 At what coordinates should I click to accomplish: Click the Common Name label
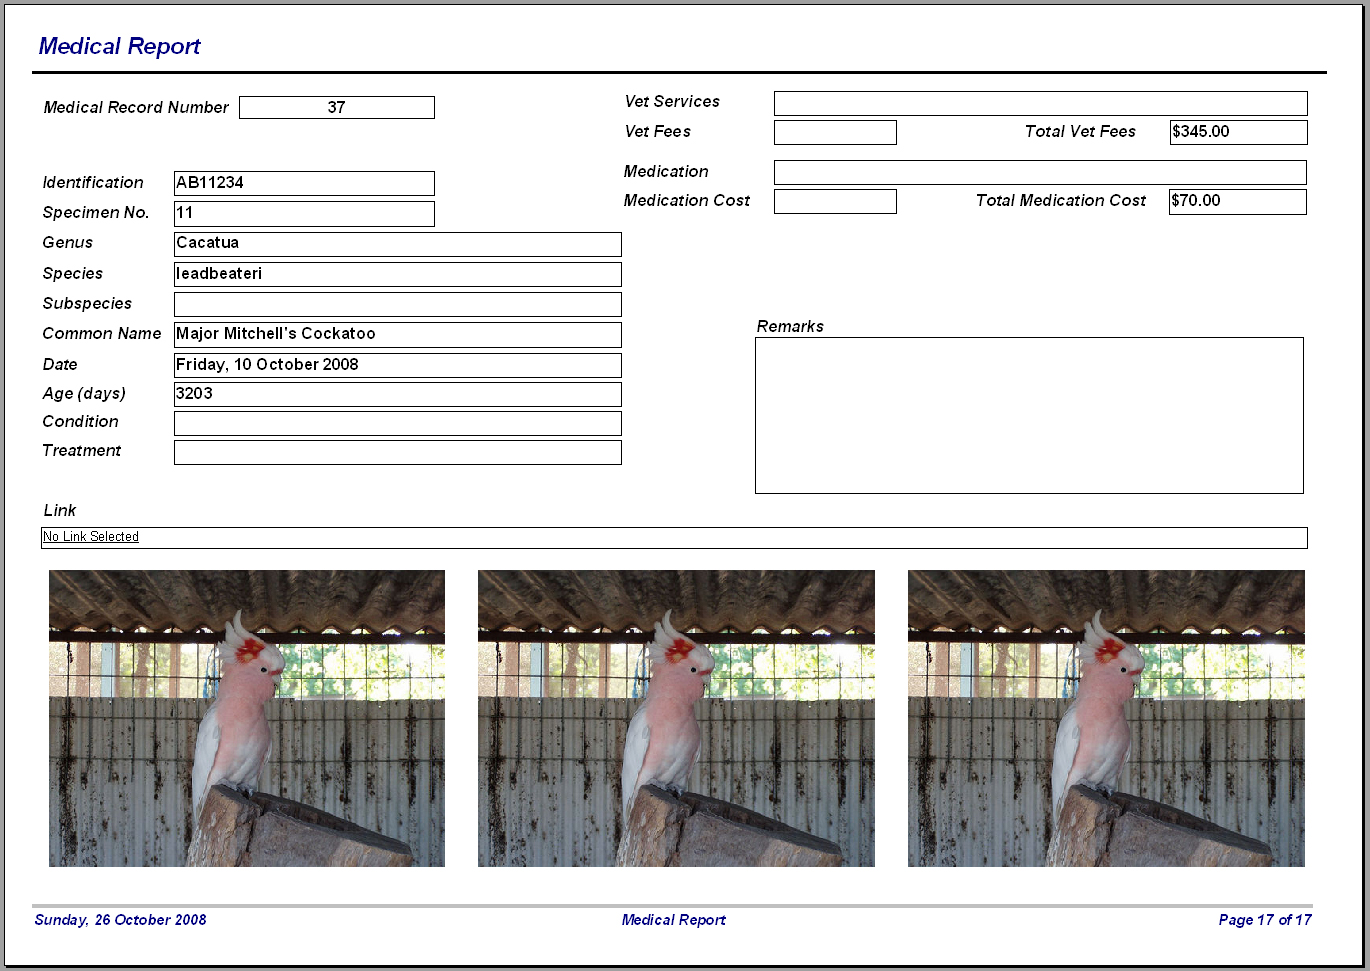point(101,333)
